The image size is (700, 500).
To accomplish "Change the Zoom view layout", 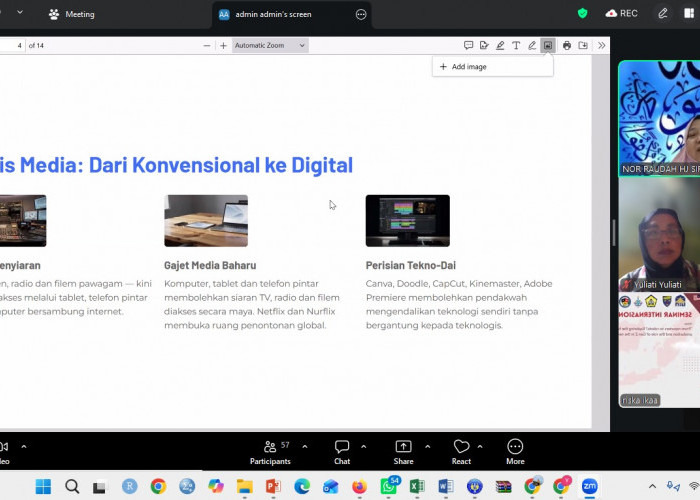I will pos(689,13).
